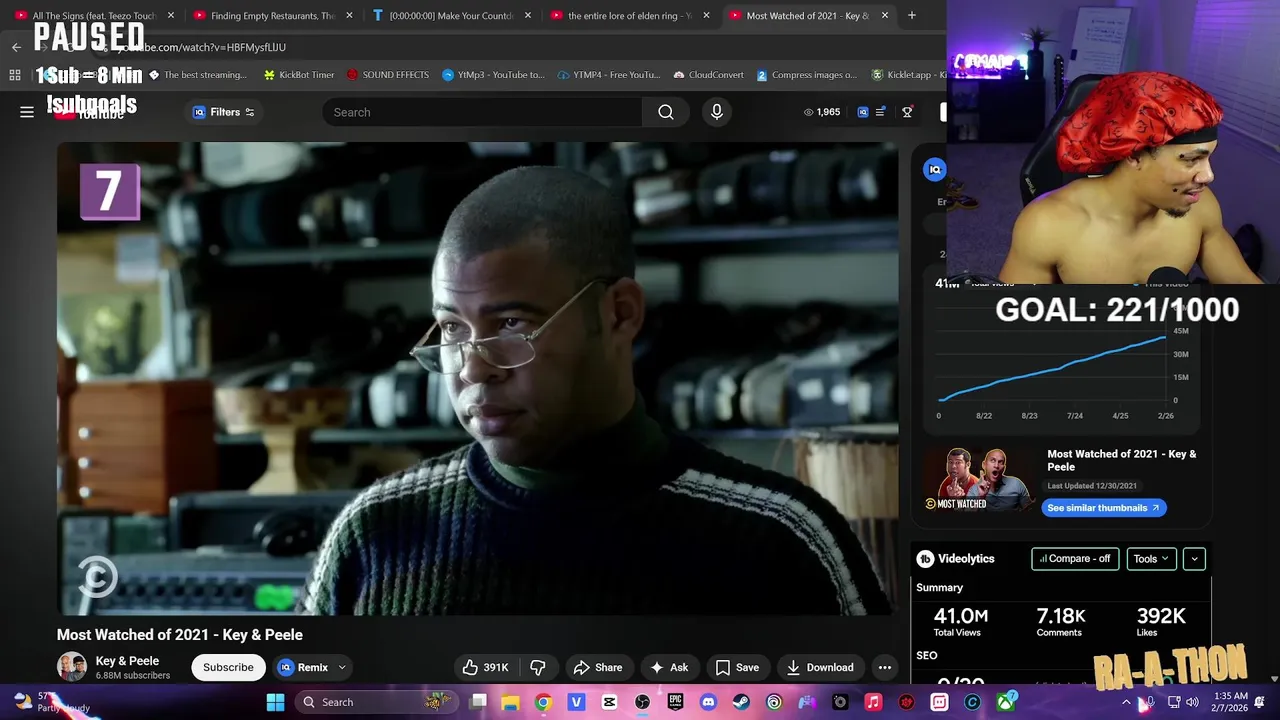Open File Explorer from the taskbar
This screenshot has height=720, width=1280.
click(x=510, y=702)
